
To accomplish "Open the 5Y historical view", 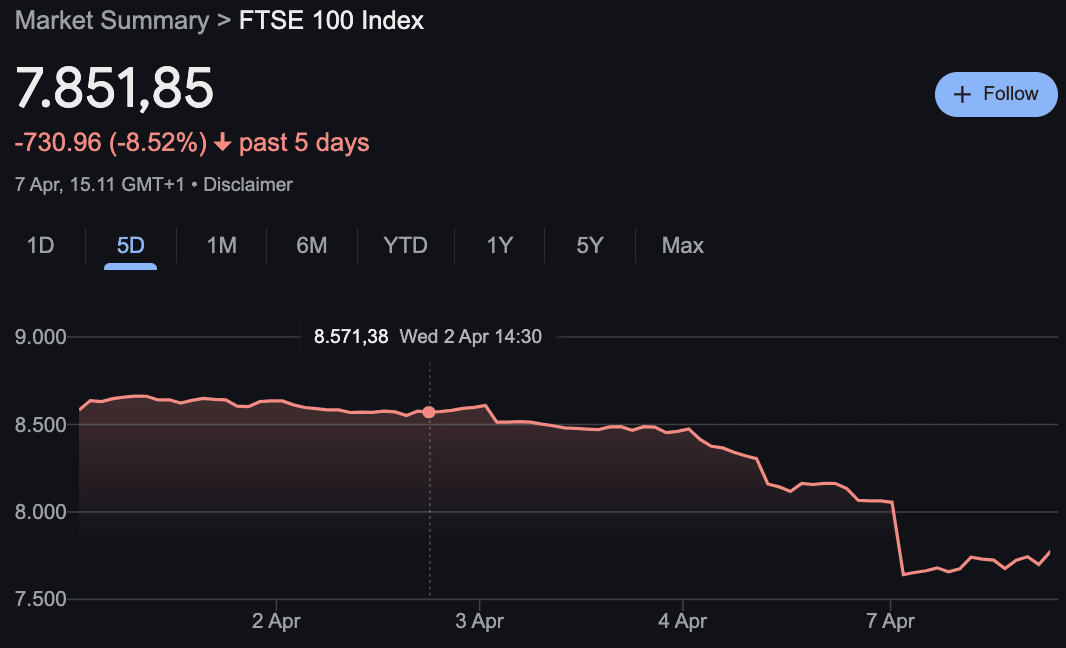I will (x=588, y=245).
